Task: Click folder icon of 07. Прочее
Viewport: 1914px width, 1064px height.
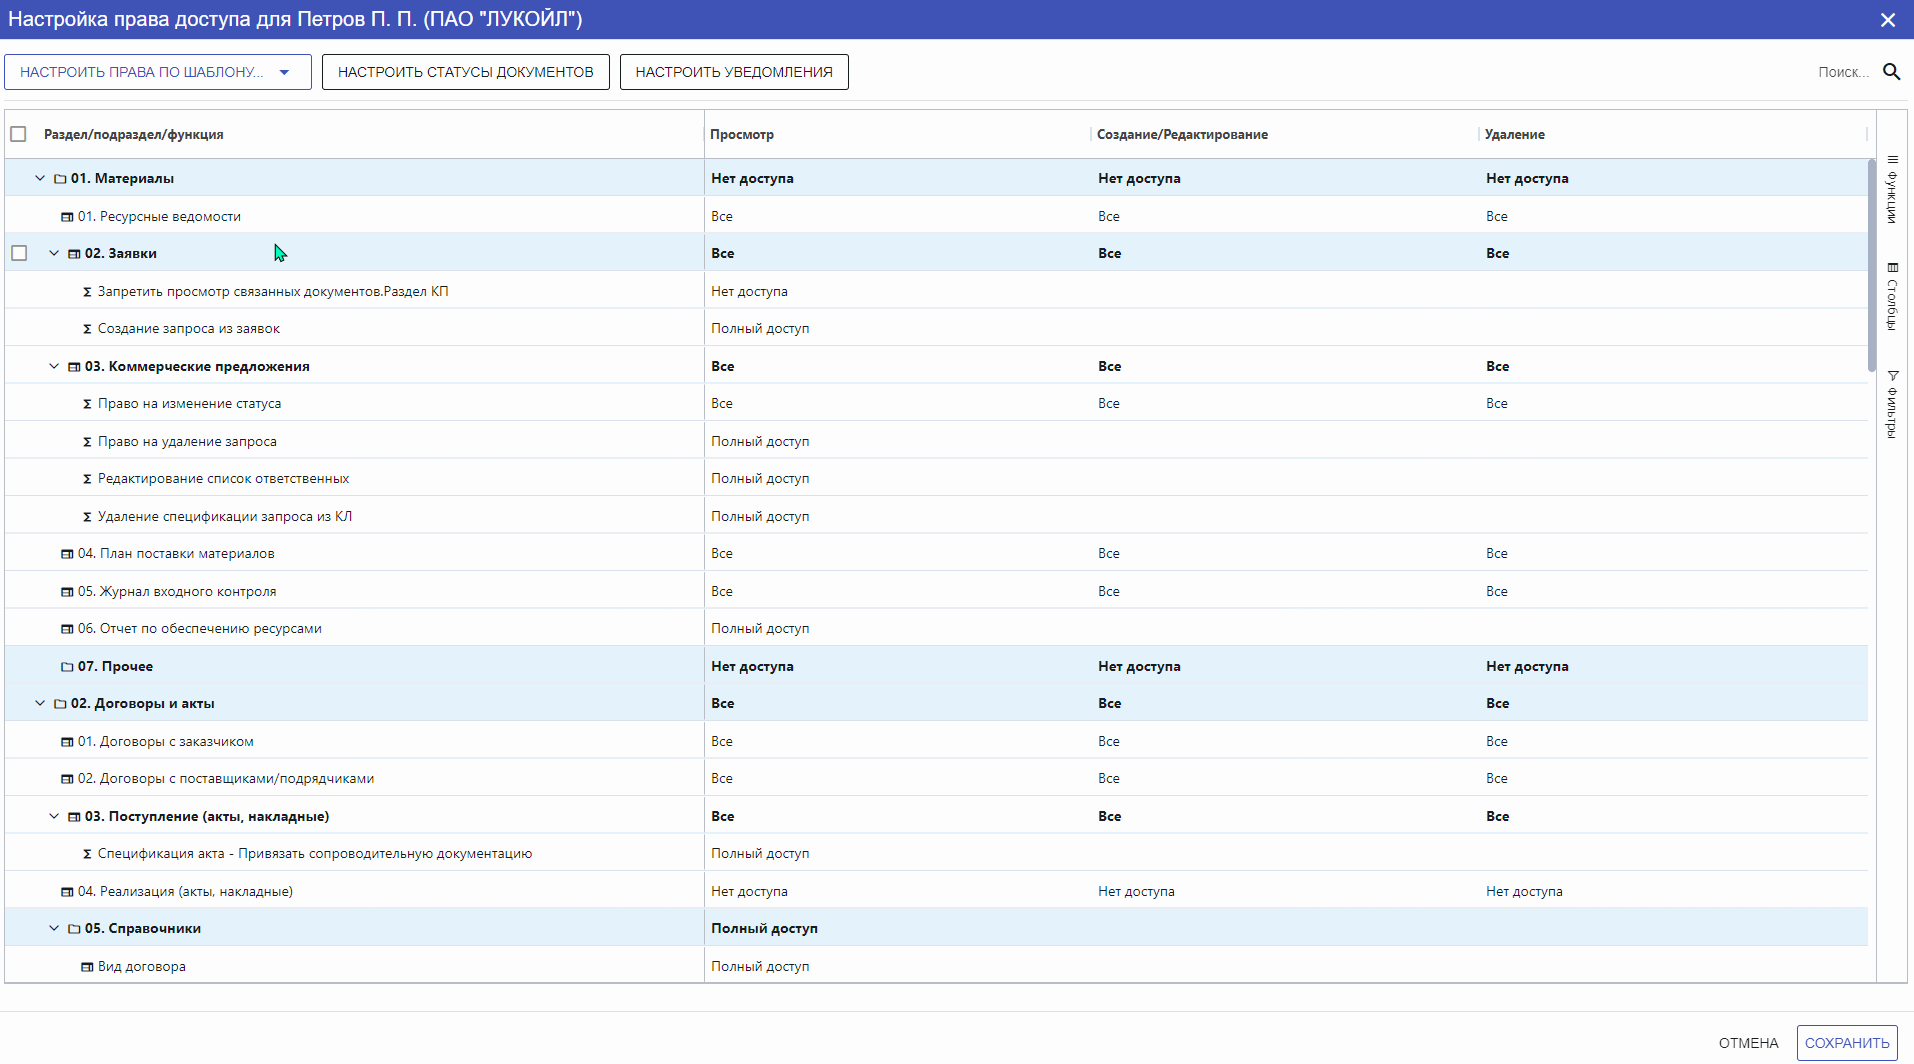Action: click(67, 667)
